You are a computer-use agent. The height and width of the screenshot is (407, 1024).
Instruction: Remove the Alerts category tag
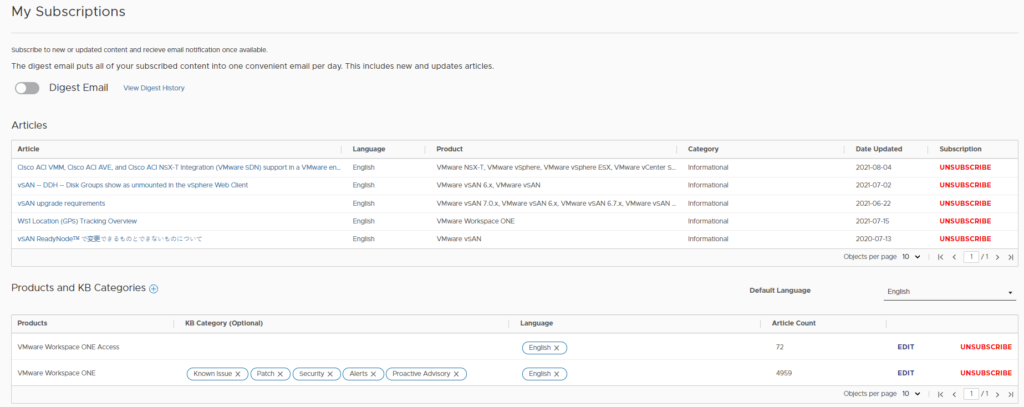(x=373, y=374)
